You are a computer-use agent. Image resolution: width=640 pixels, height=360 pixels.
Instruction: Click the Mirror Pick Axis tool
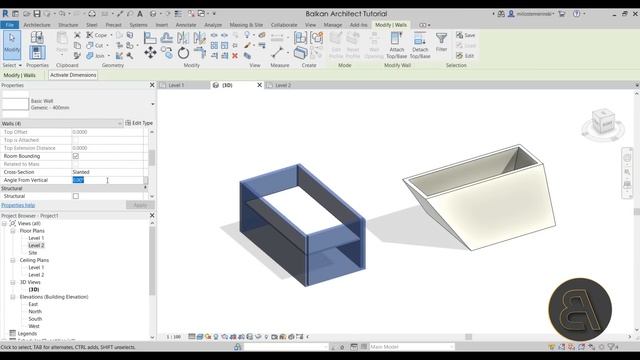coord(183,38)
